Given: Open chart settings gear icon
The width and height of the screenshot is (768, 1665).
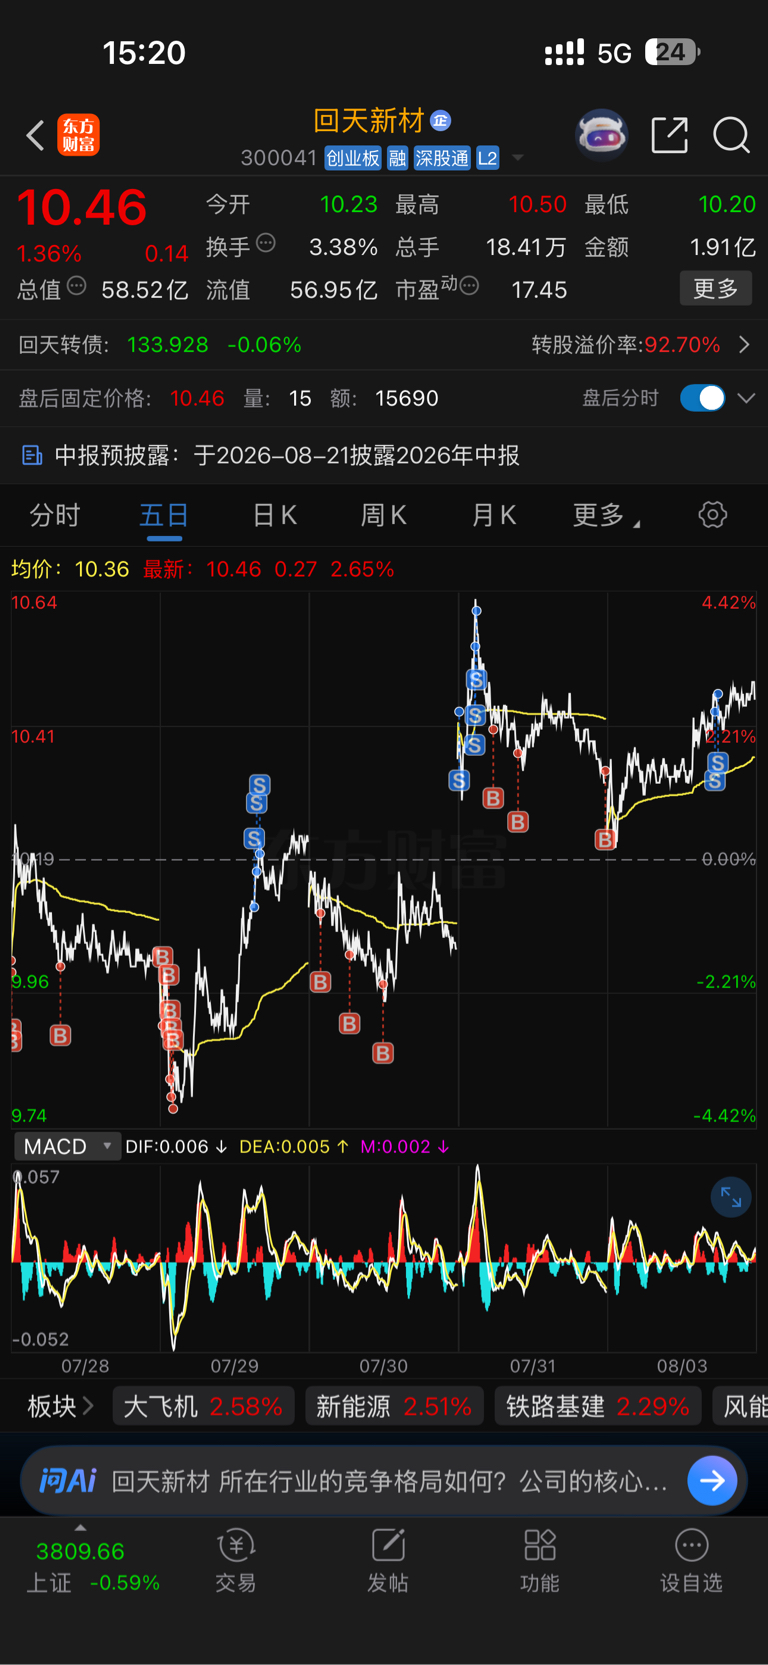Looking at the screenshot, I should click(x=712, y=515).
